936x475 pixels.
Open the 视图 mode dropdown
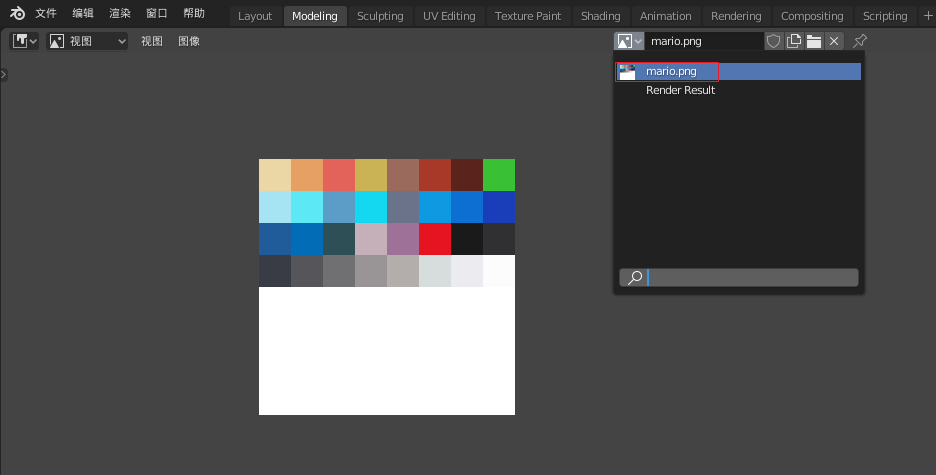pos(87,41)
